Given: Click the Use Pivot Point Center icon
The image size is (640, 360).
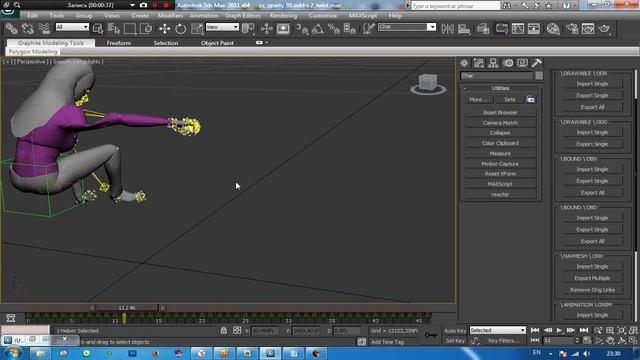Looking at the screenshot, I should [x=247, y=28].
